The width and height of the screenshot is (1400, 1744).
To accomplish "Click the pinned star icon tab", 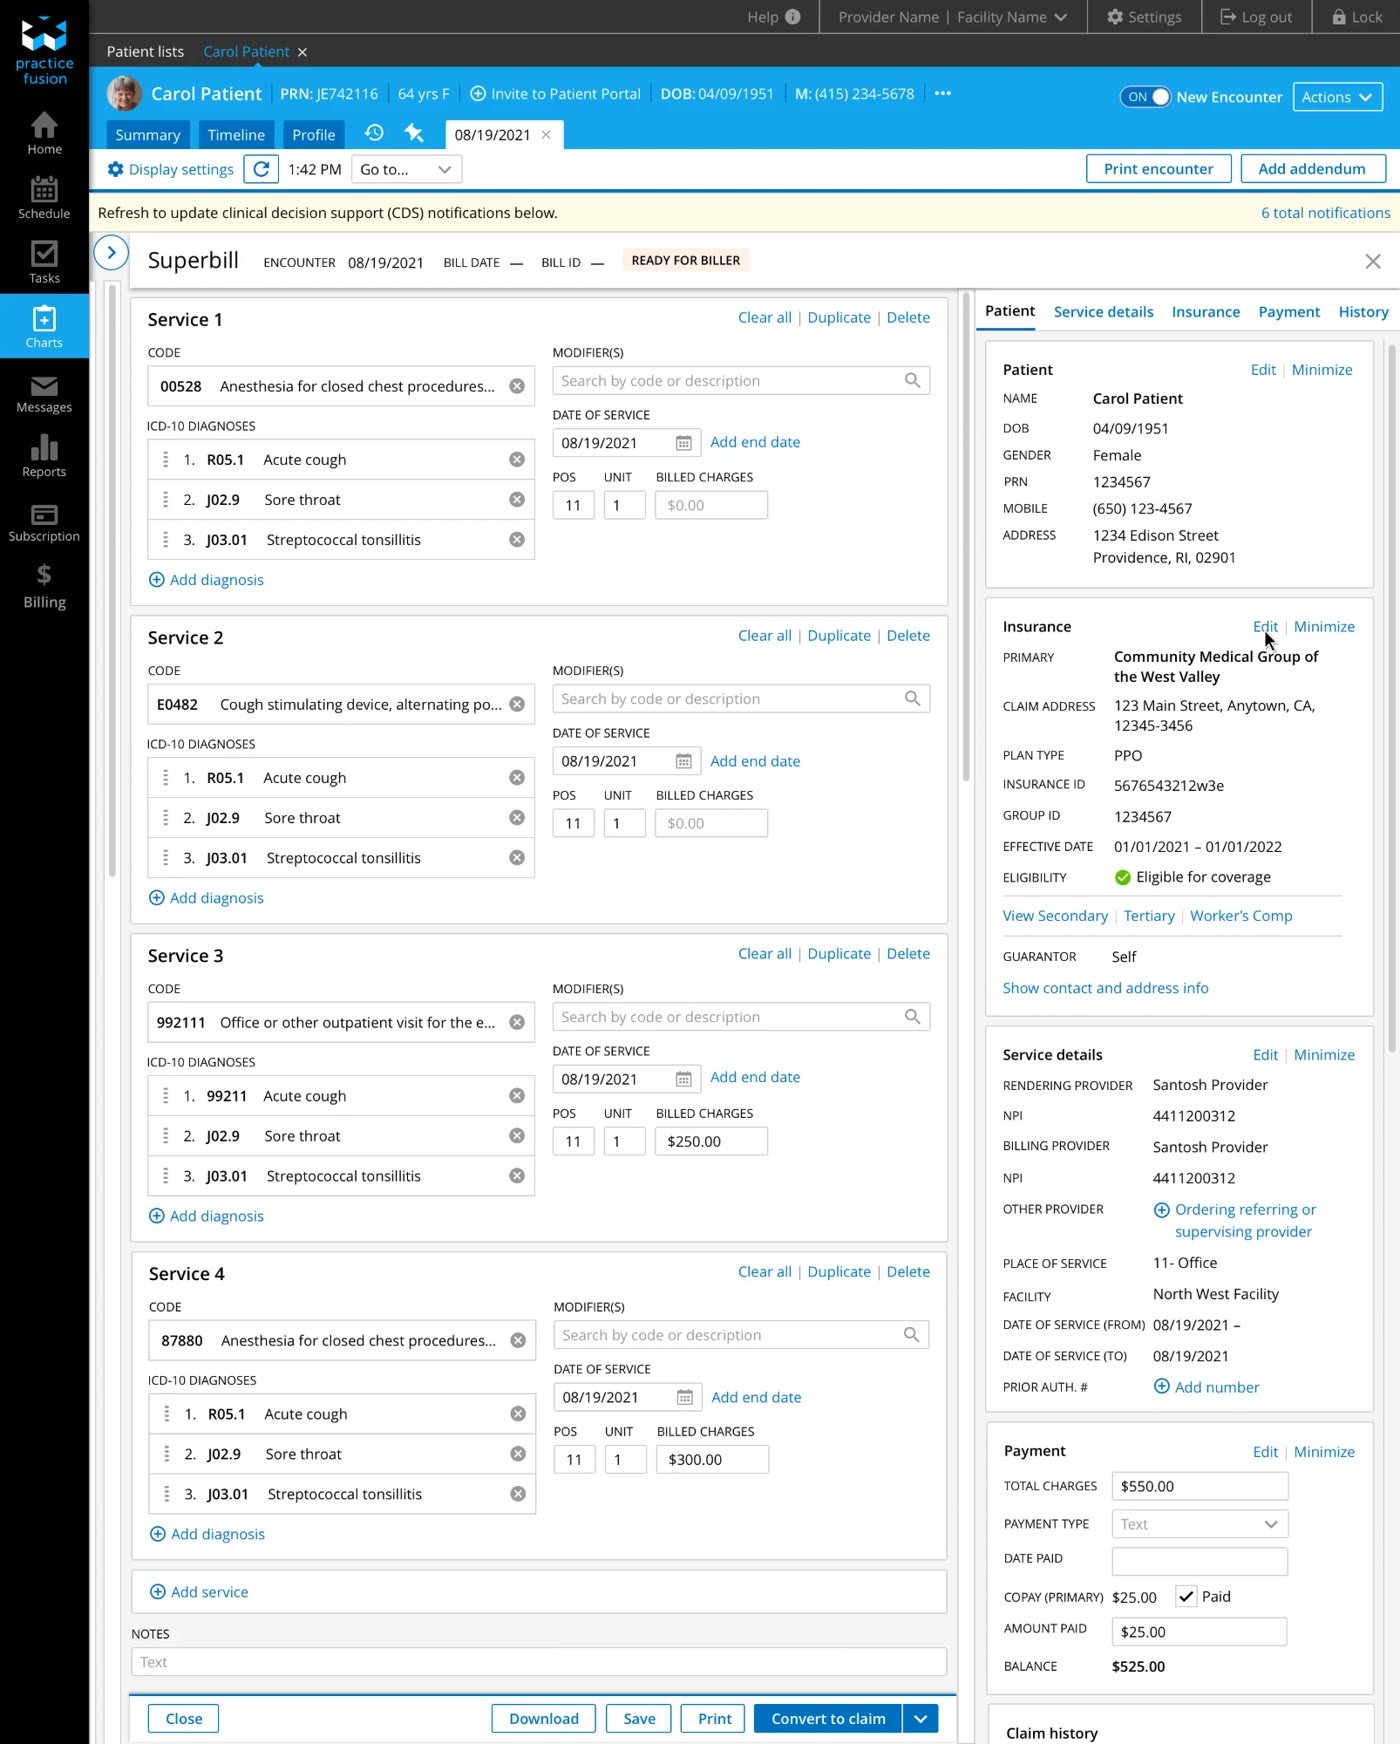I will [x=414, y=133].
